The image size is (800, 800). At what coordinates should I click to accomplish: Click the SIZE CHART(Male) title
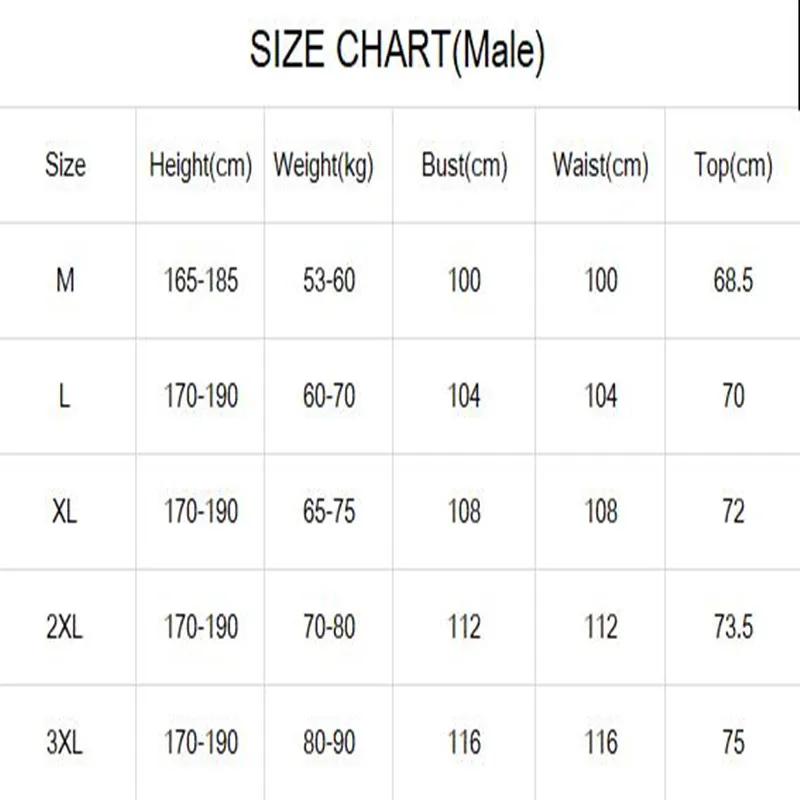click(397, 51)
